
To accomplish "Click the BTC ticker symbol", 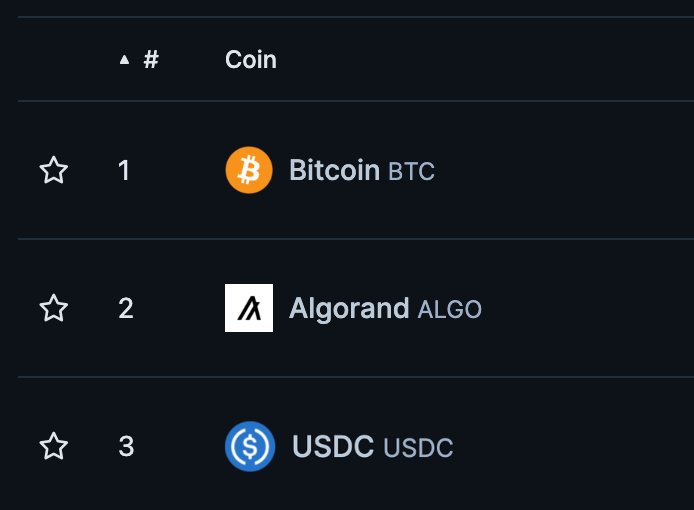I will coord(411,172).
